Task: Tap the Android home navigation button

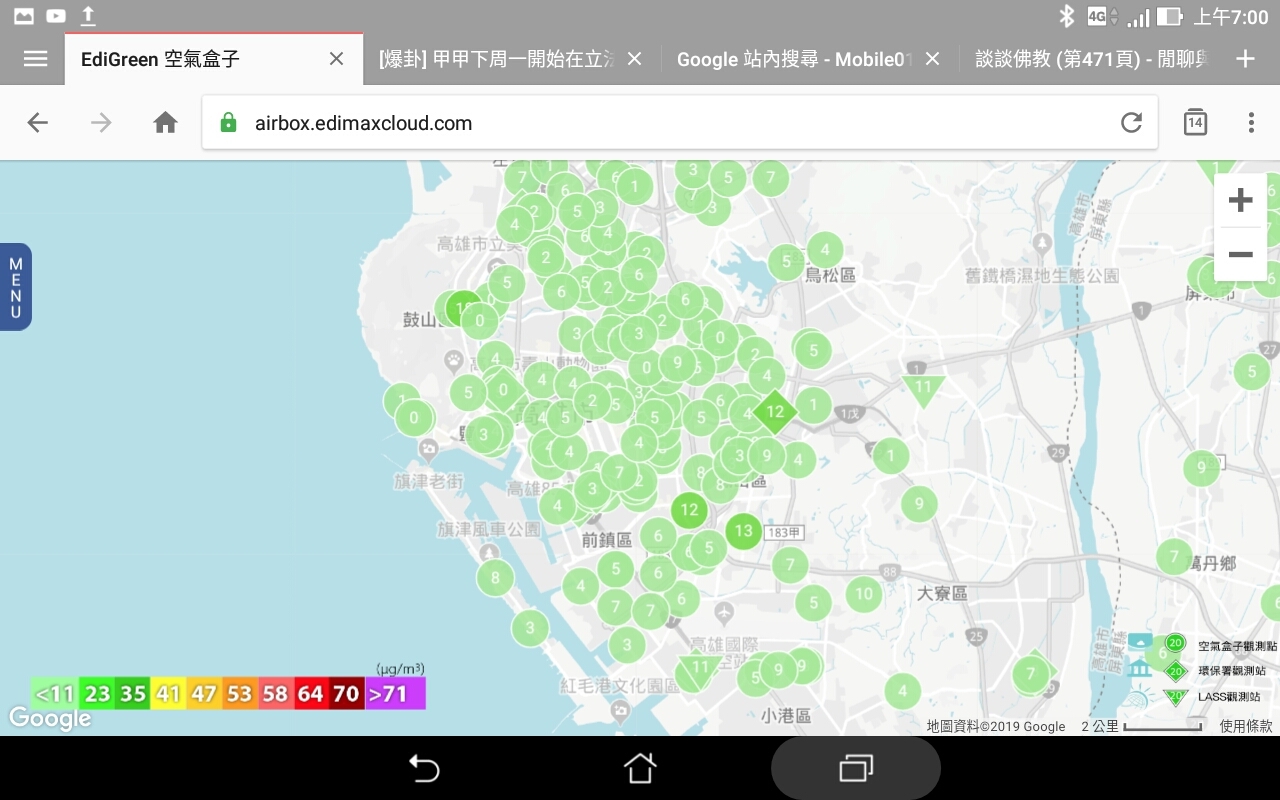Action: tap(640, 768)
